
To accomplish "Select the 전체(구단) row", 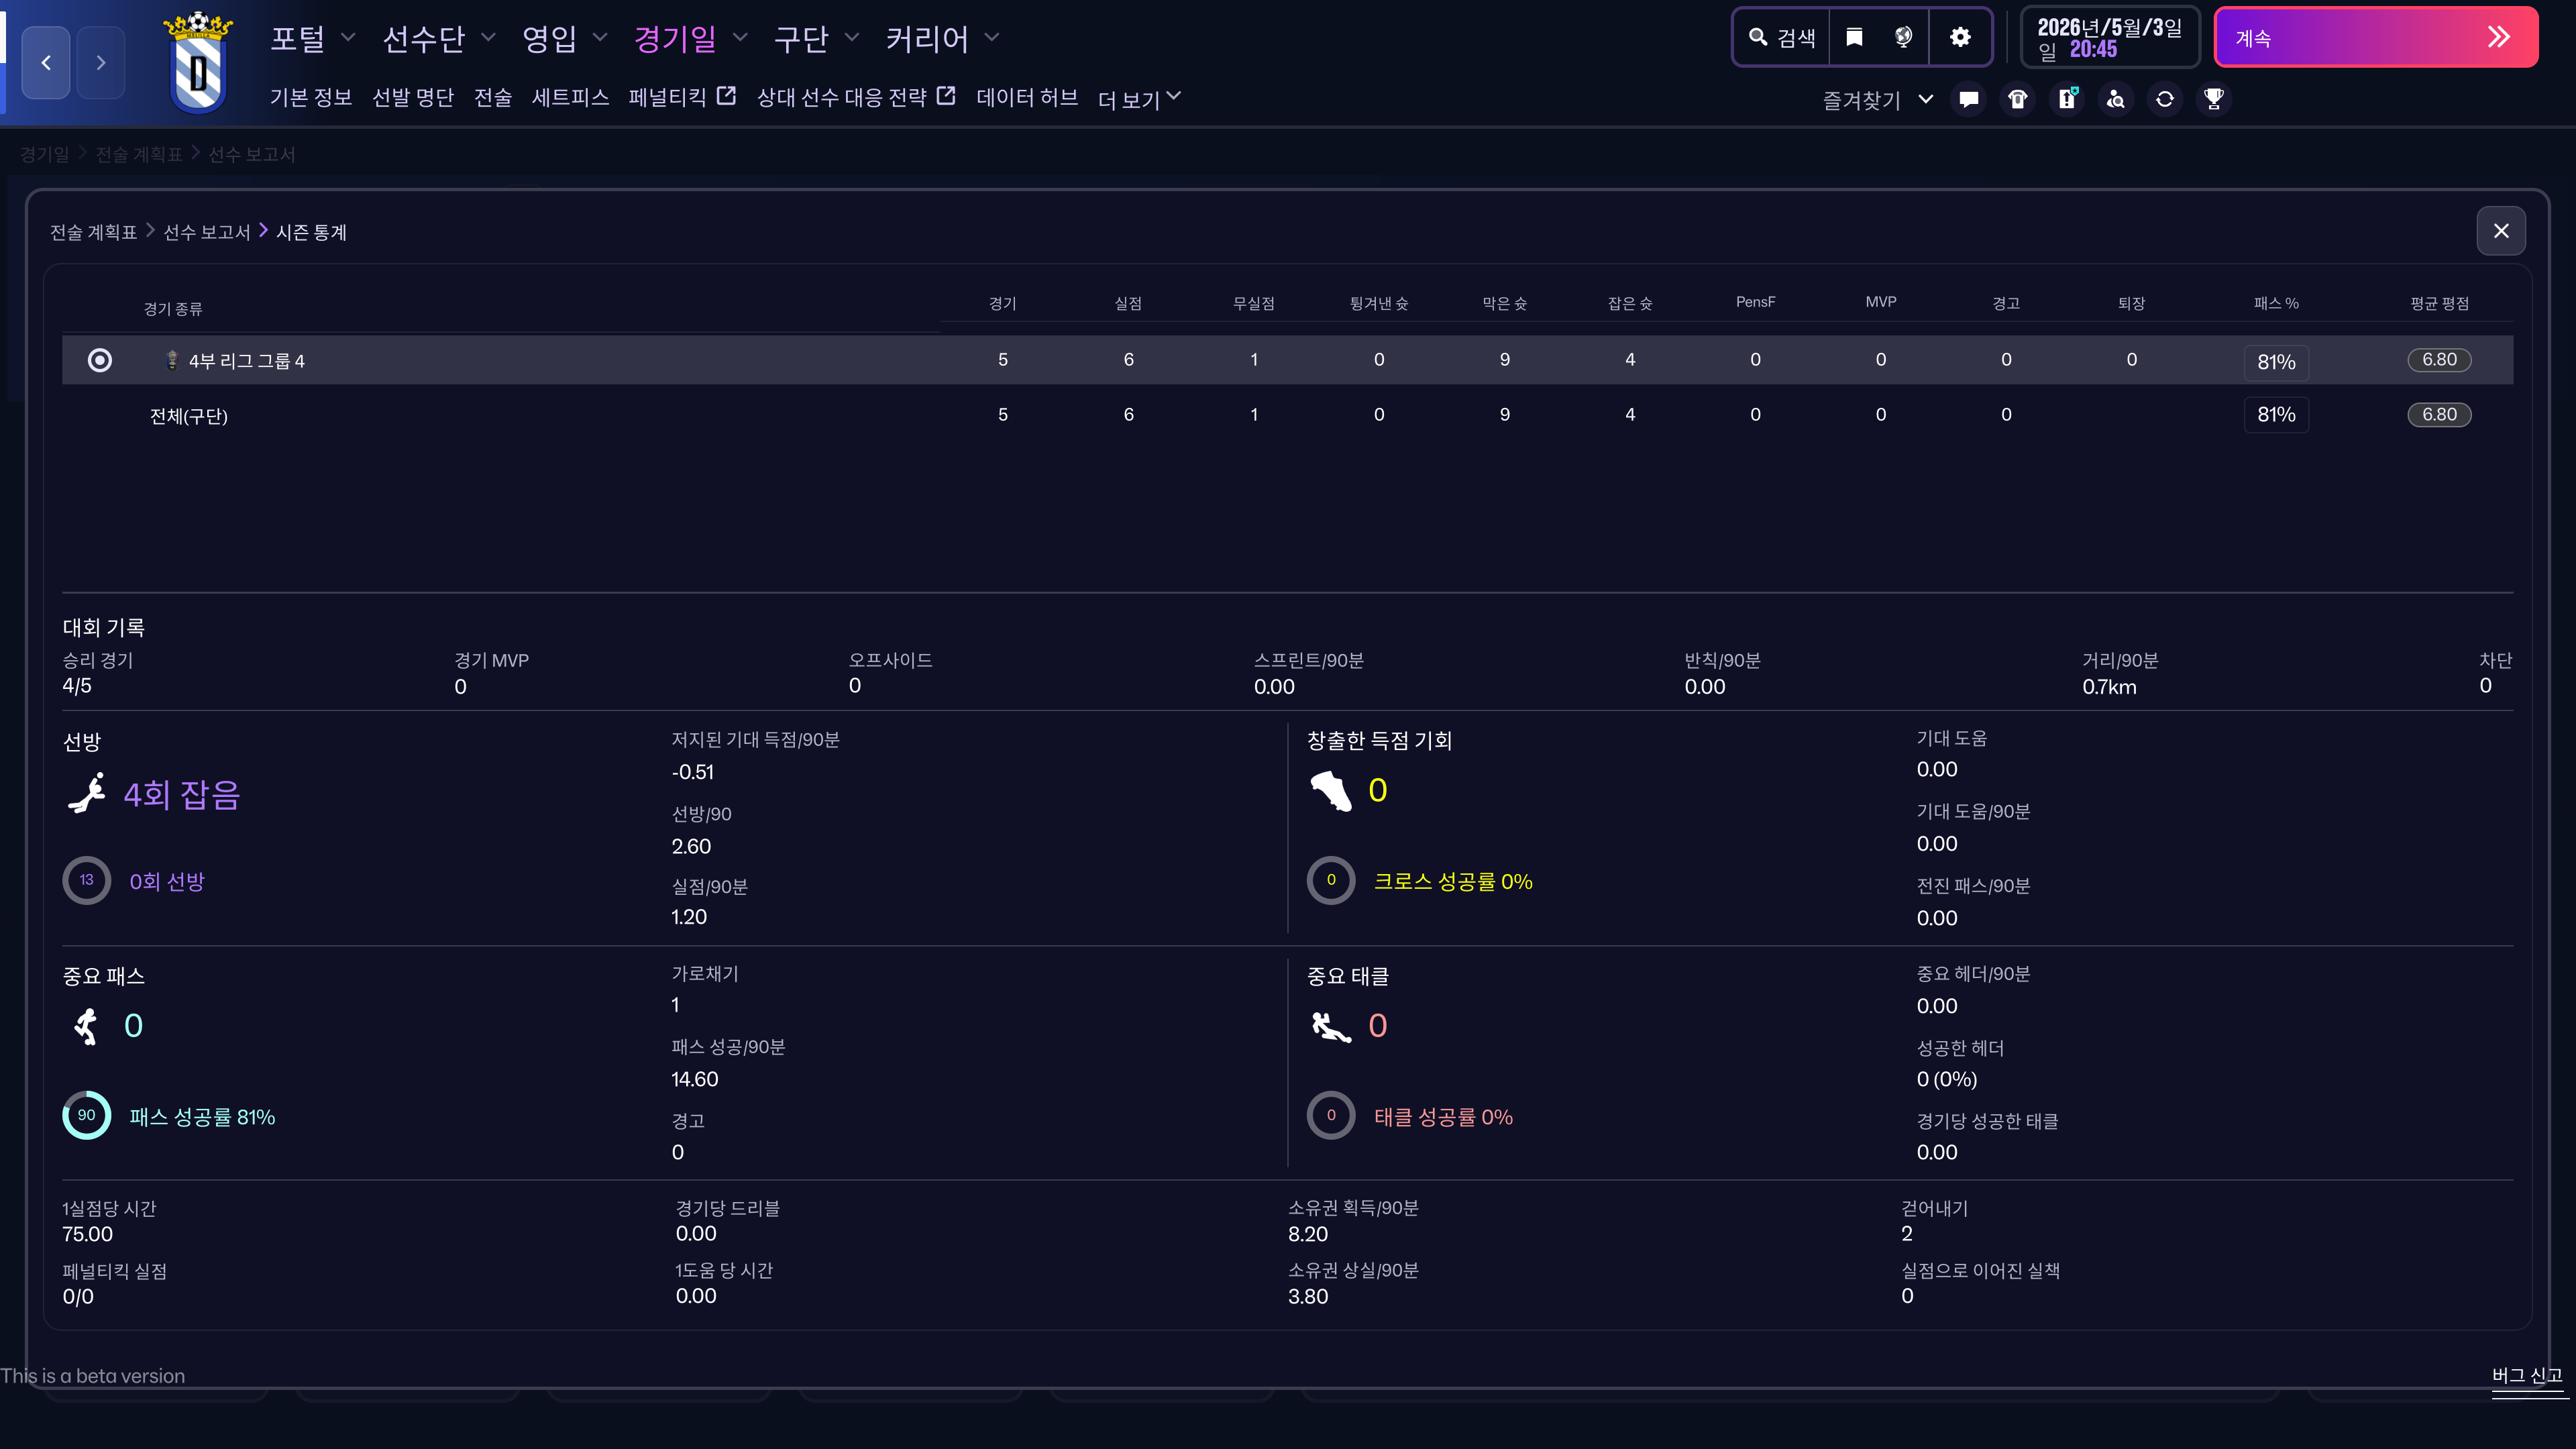I will [189, 416].
